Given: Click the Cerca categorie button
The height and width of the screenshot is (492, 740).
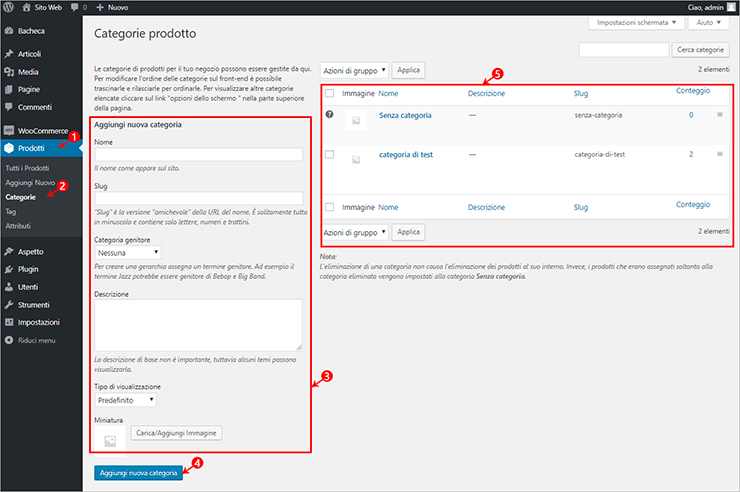Looking at the screenshot, I should [700, 50].
